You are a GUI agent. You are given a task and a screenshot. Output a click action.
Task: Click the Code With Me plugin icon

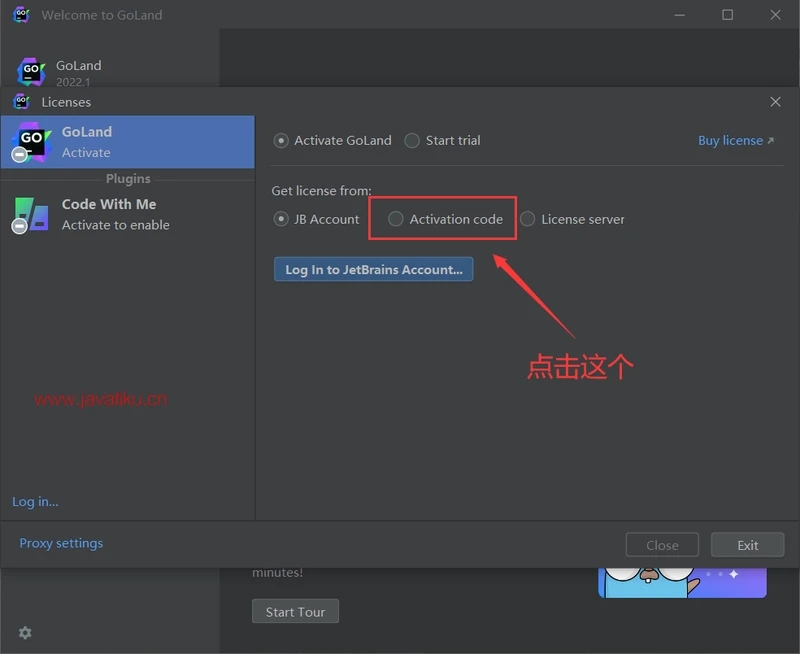pyautogui.click(x=31, y=214)
